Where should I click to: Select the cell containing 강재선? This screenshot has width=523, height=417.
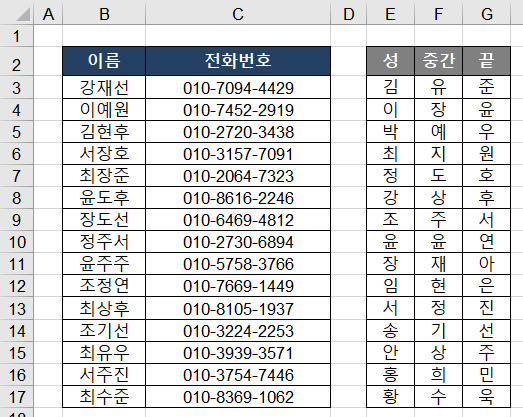tap(104, 87)
